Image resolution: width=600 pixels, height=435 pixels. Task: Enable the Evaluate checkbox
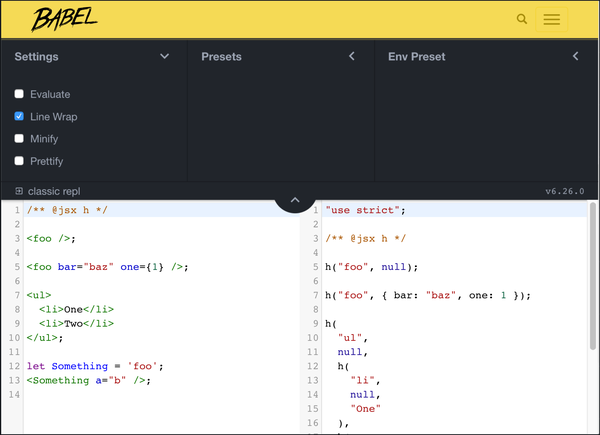(x=19, y=94)
